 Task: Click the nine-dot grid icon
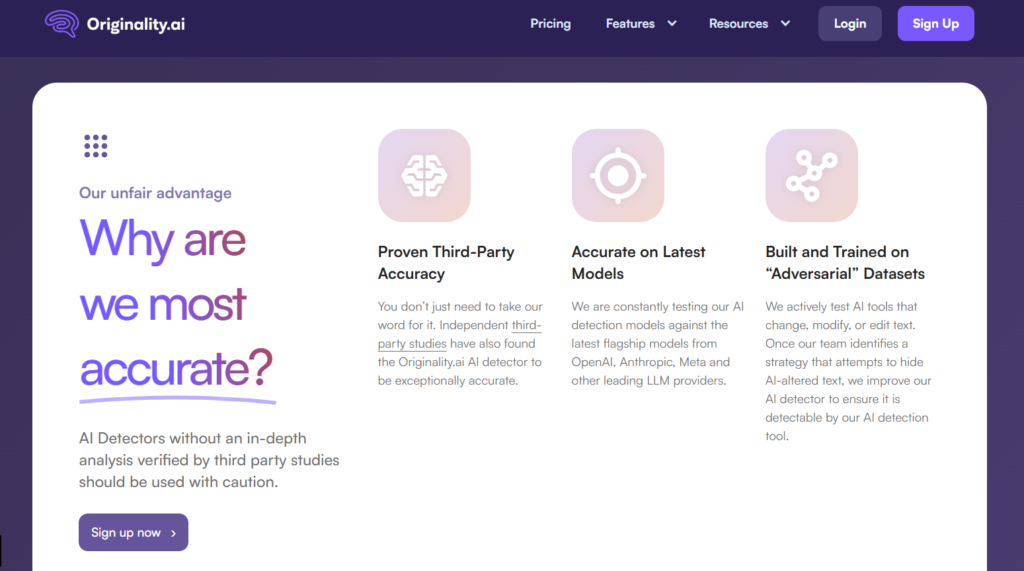tap(96, 146)
